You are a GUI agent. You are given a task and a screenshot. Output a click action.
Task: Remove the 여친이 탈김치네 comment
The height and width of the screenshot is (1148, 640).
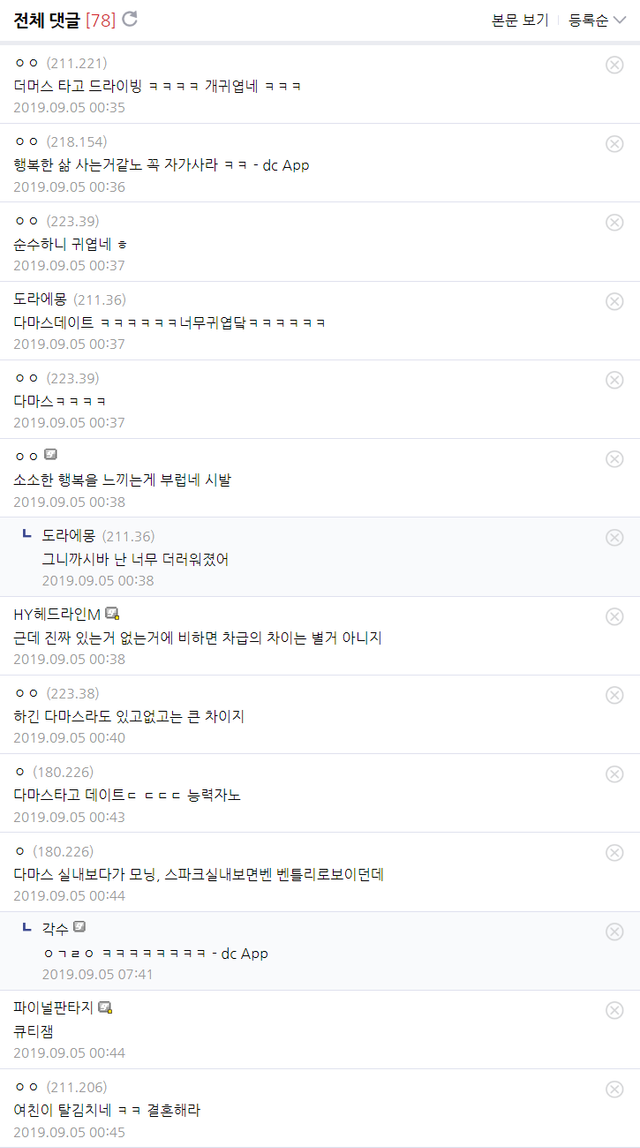pyautogui.click(x=614, y=1089)
